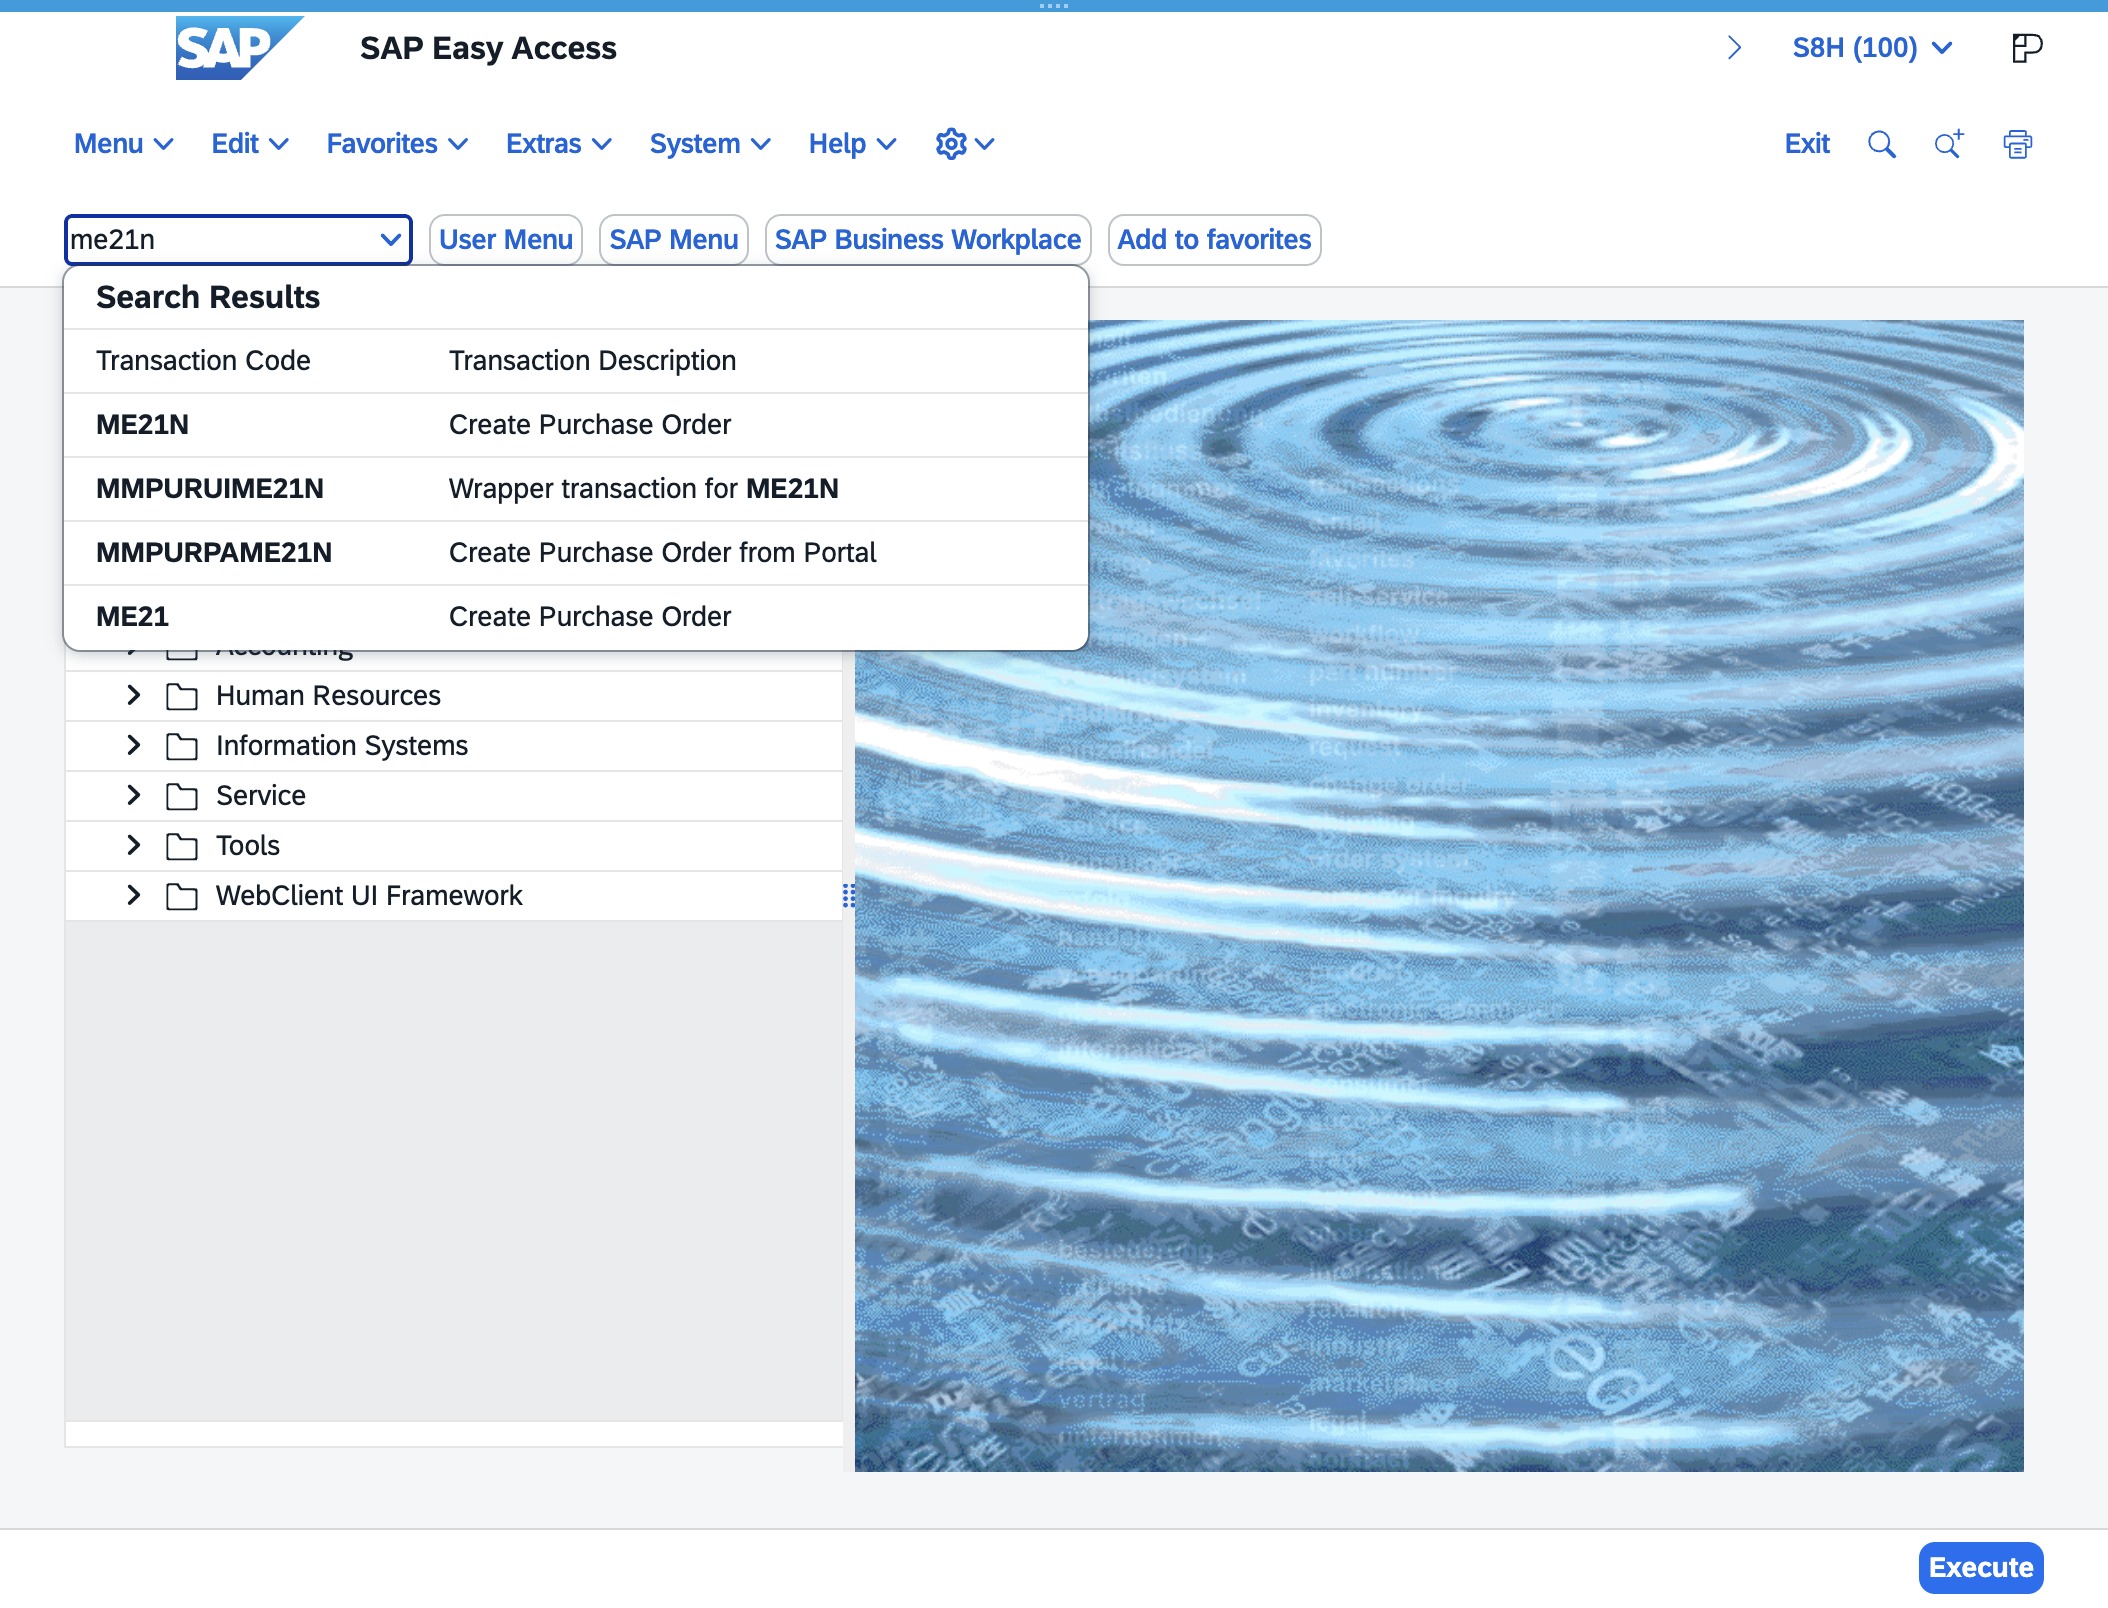Select the Human Resources folder icon
Image resolution: width=2108 pixels, height=1608 pixels.
pos(181,696)
